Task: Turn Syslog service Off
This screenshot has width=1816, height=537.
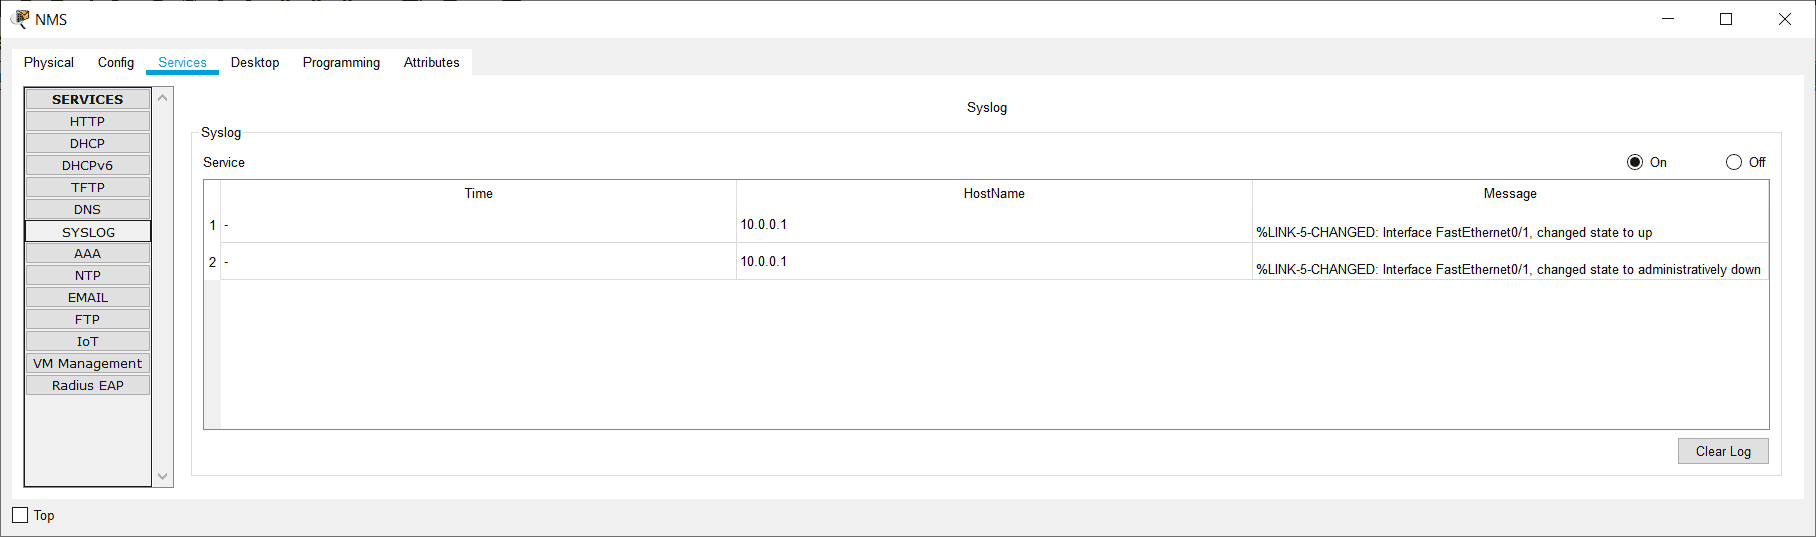Action: pos(1734,162)
